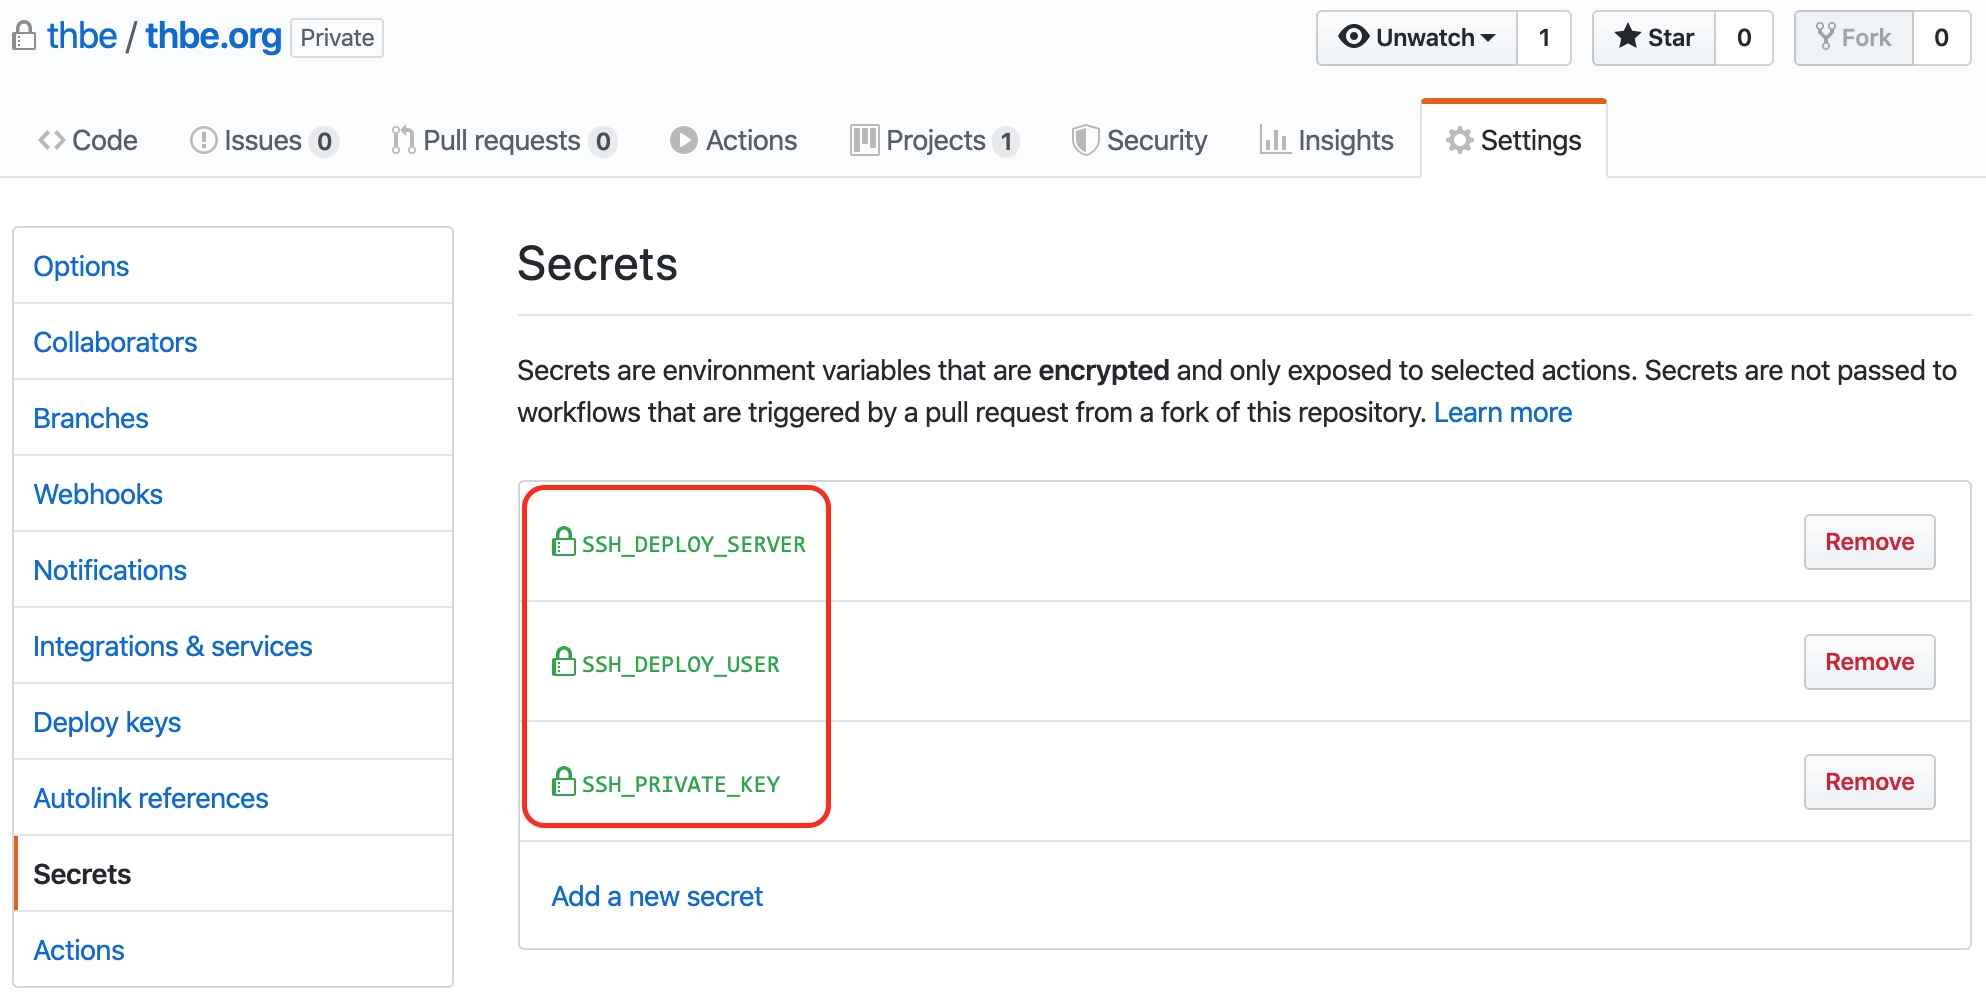Click the shield icon on the Security tab
Viewport: 1986px width, 1004px height.
tap(1085, 140)
